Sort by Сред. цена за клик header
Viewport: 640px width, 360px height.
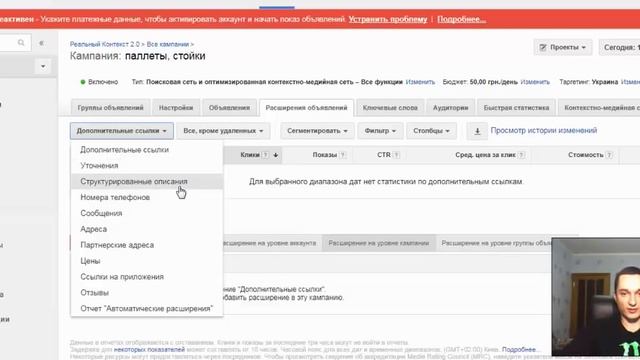pos(485,155)
